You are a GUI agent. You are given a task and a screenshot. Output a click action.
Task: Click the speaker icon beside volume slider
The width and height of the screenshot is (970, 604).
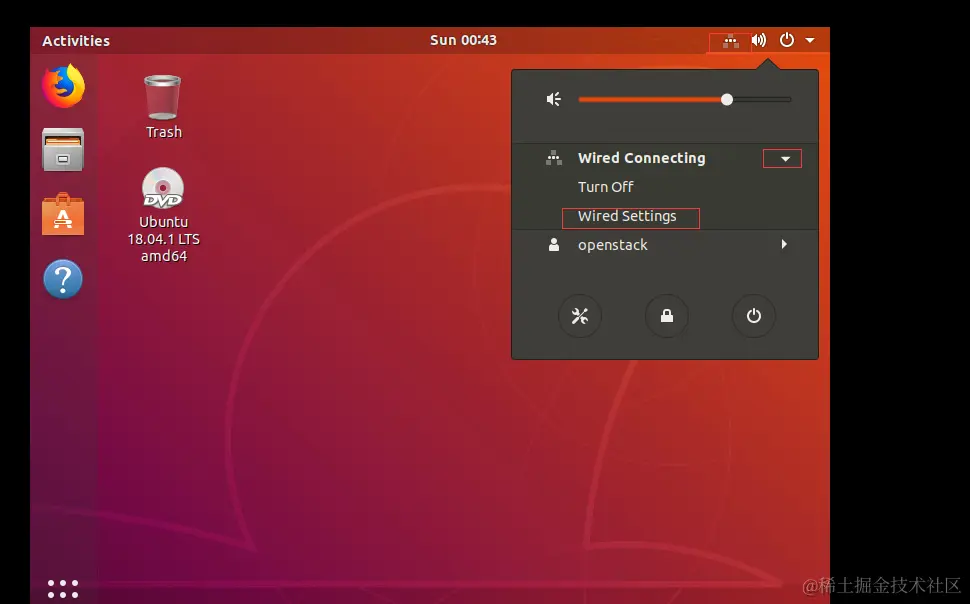pyautogui.click(x=554, y=99)
